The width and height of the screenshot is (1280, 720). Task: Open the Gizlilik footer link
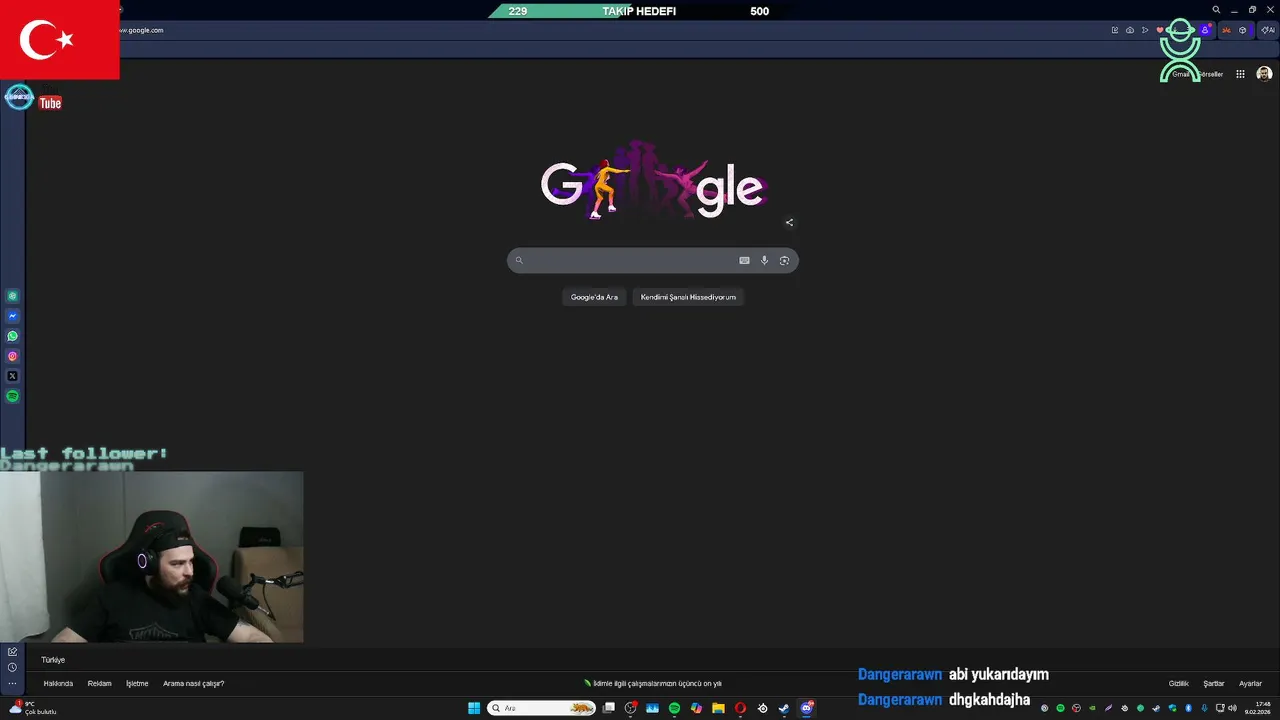point(1179,684)
